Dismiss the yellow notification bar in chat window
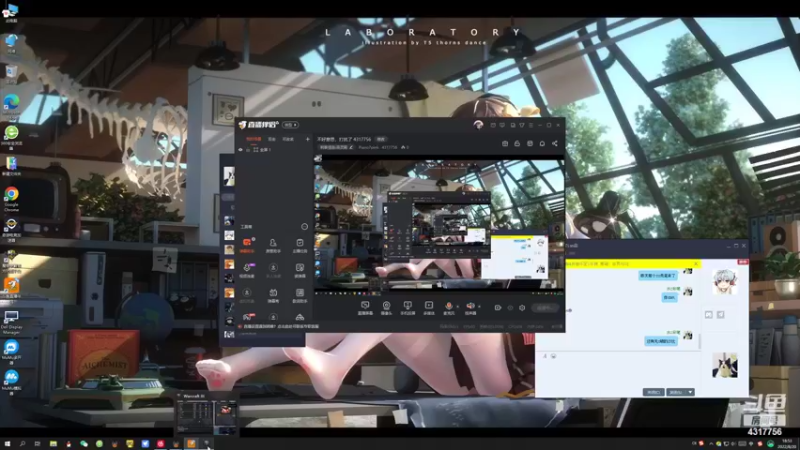The width and height of the screenshot is (800, 450). 695,264
